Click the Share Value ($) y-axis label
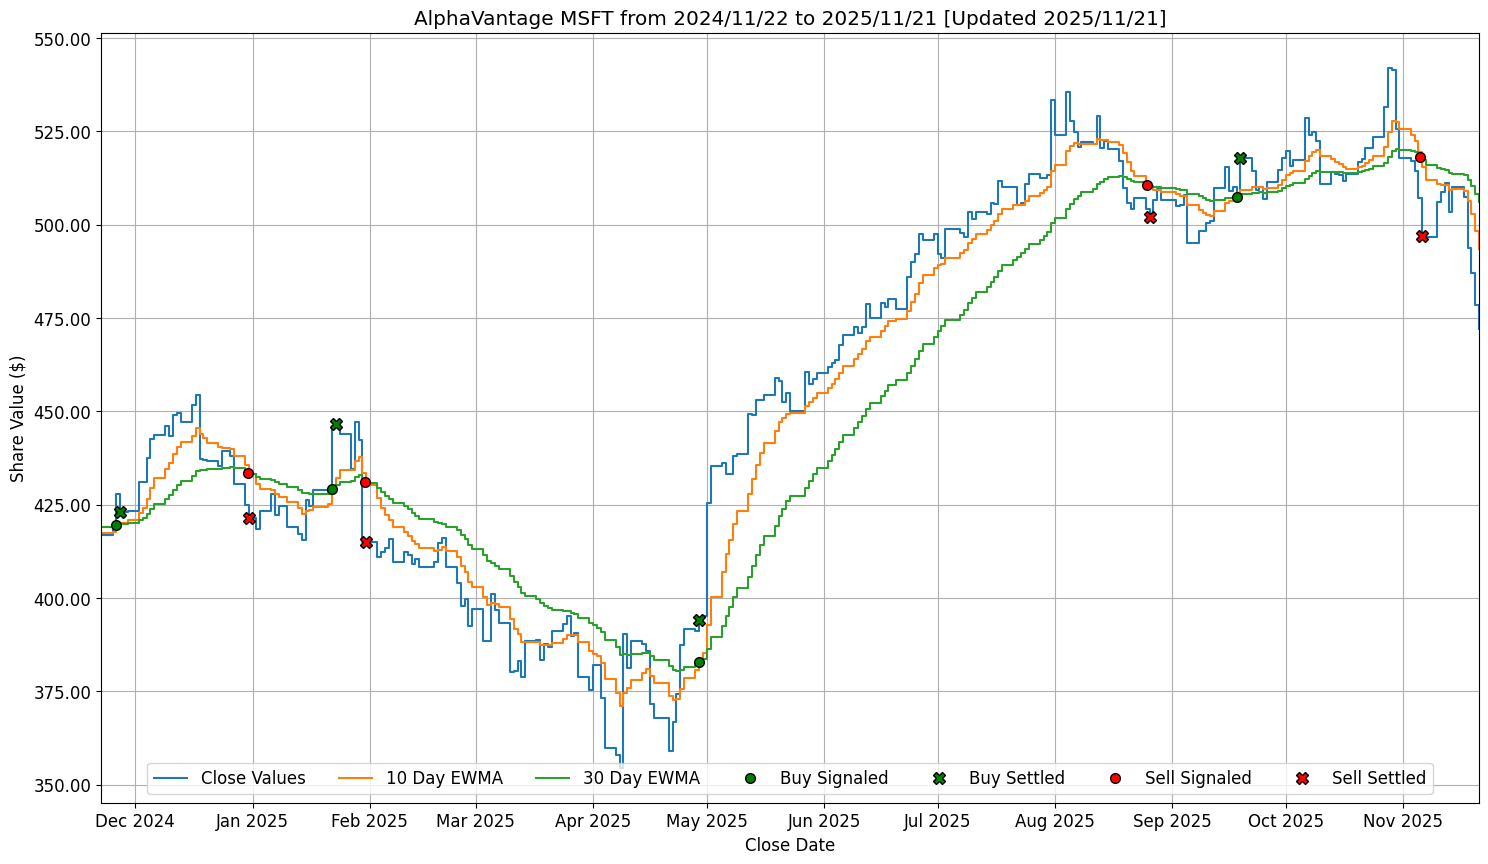Viewport: 1488px width, 864px height. (x=17, y=419)
